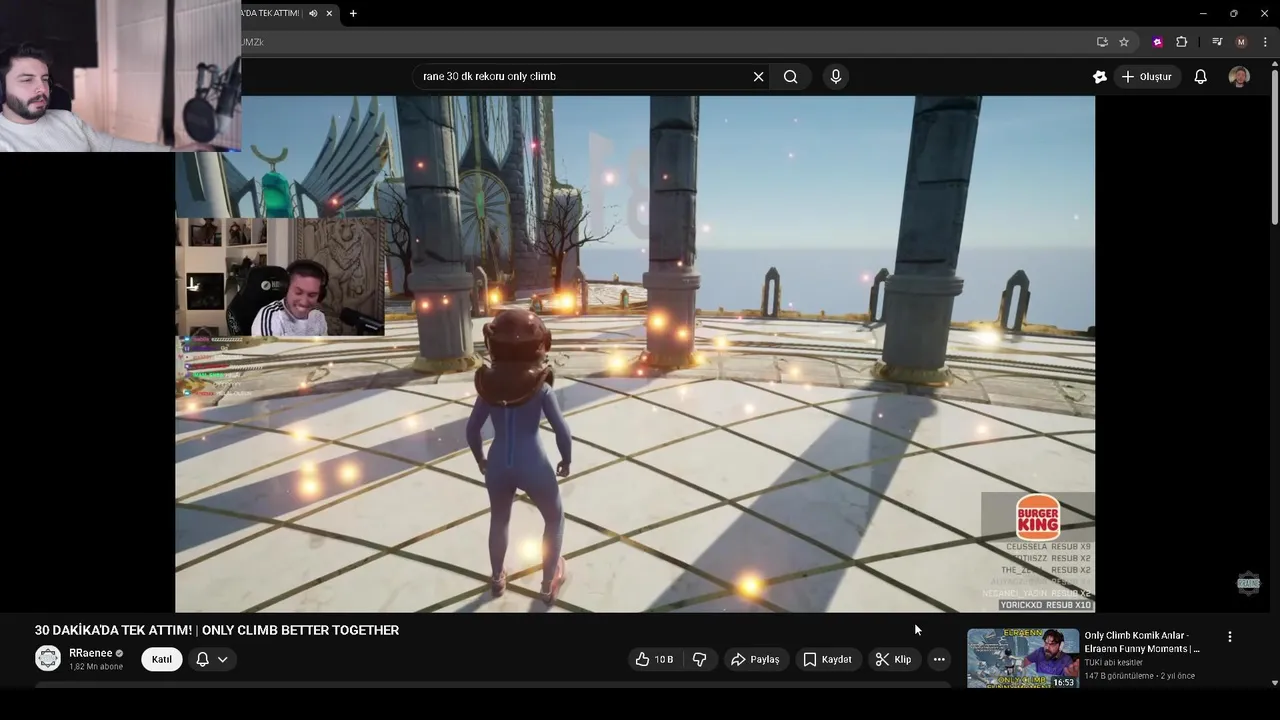
Task: Open options for the Only Climb Komik Anlar video
Action: tap(1230, 636)
